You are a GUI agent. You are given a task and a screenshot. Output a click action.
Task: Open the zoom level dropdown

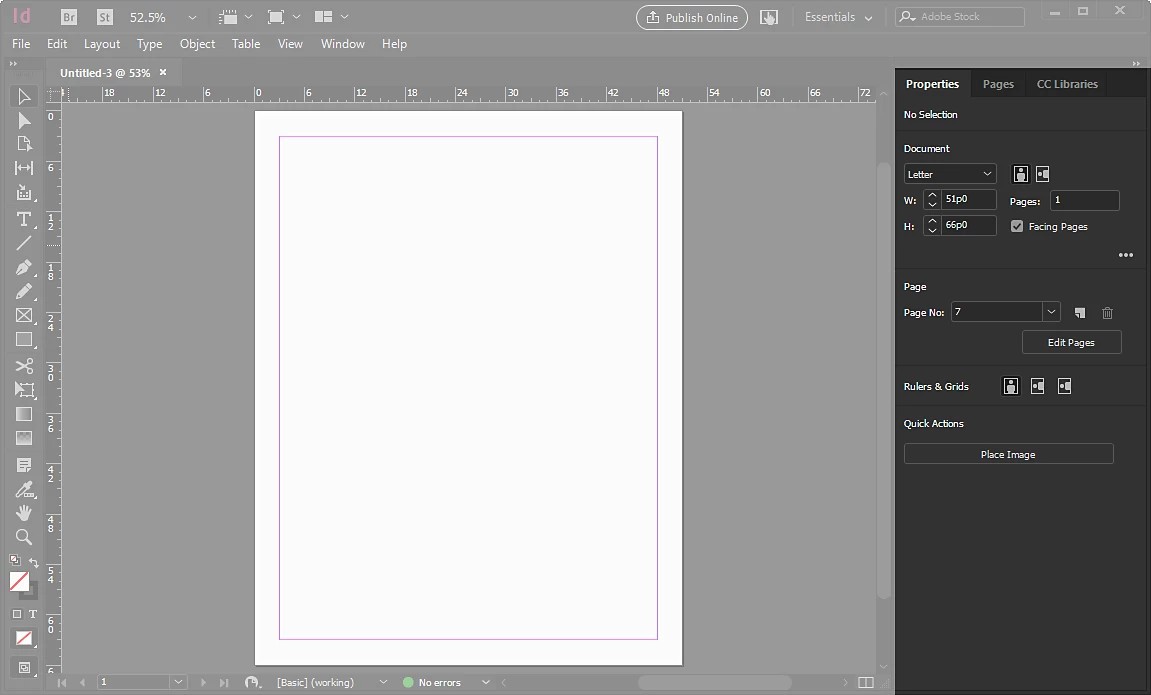click(x=192, y=17)
